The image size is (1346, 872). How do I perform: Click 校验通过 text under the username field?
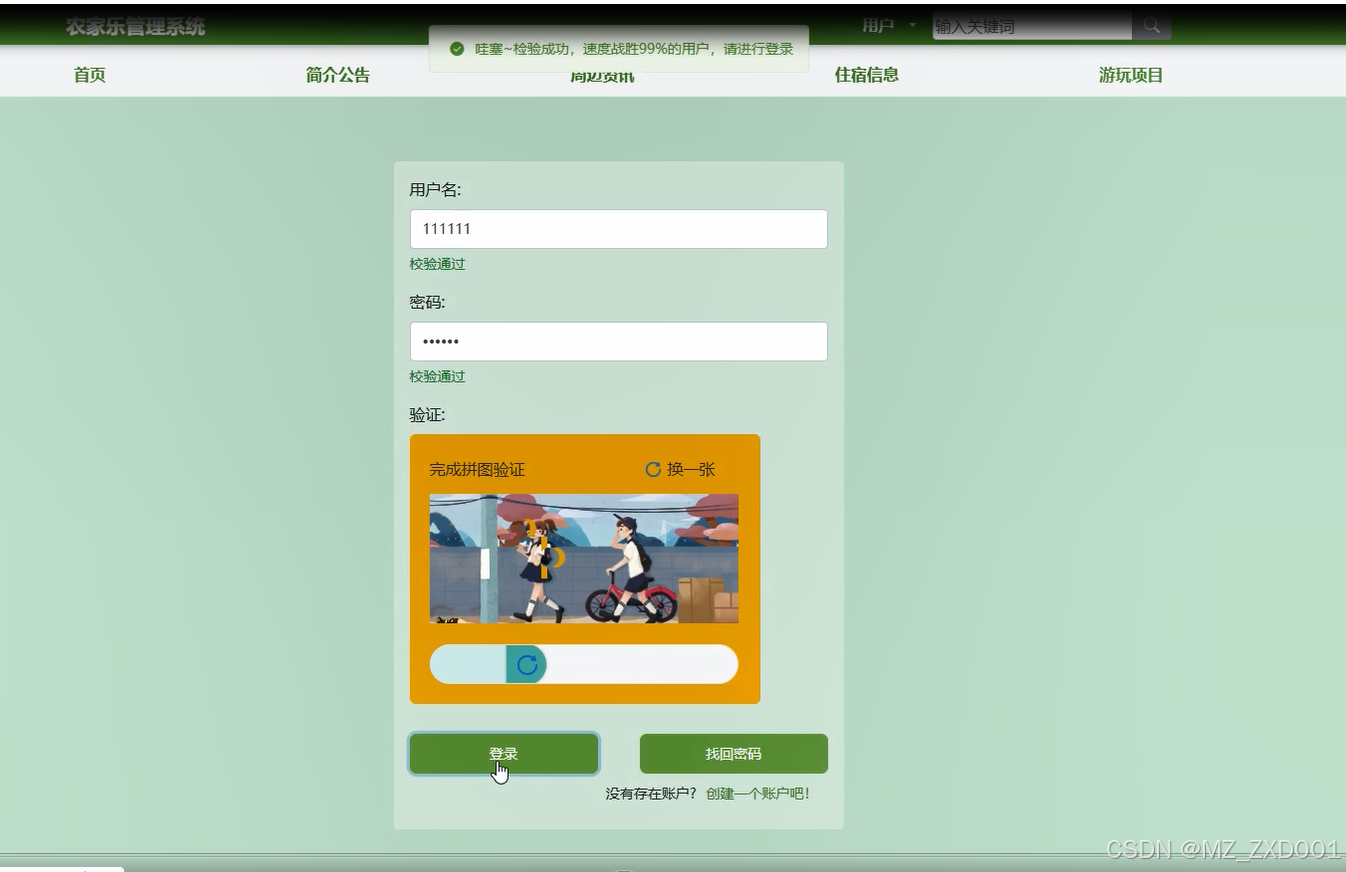[437, 264]
